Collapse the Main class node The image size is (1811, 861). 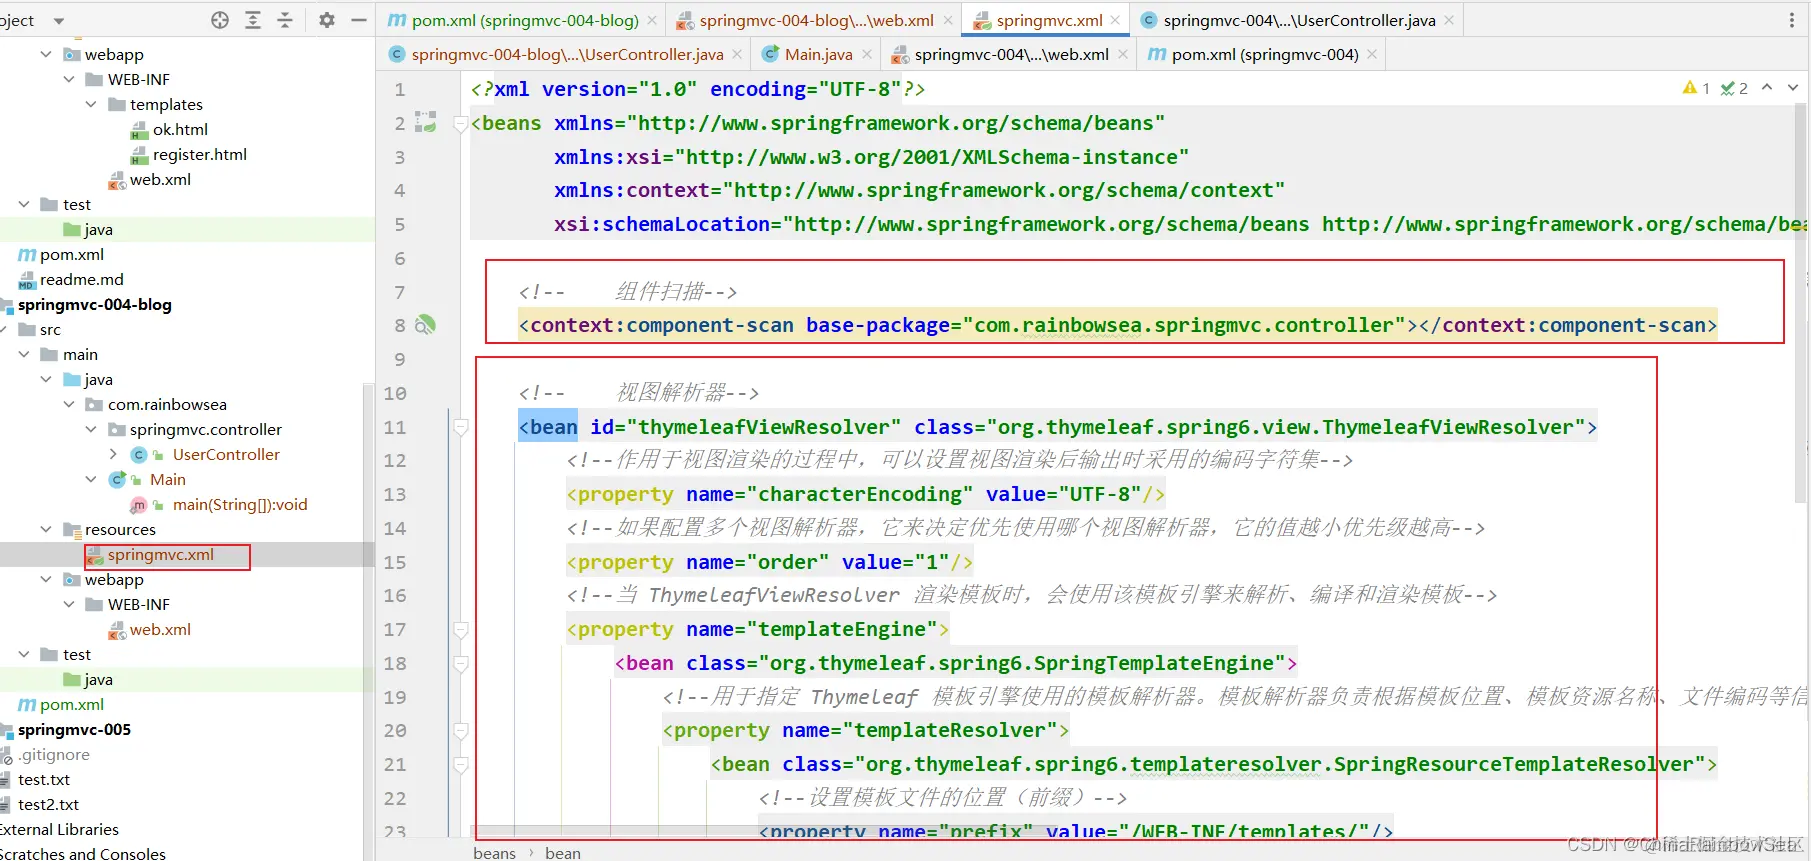pos(91,479)
